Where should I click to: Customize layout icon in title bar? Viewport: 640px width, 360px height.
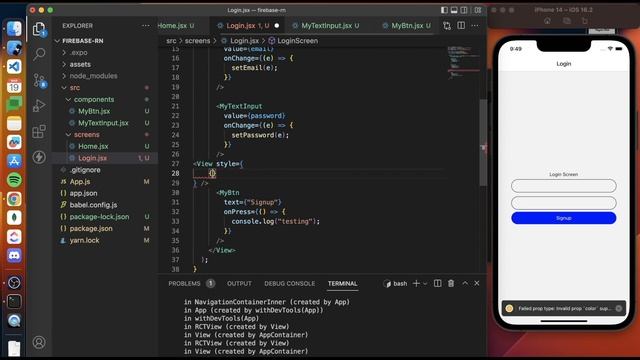click(477, 10)
